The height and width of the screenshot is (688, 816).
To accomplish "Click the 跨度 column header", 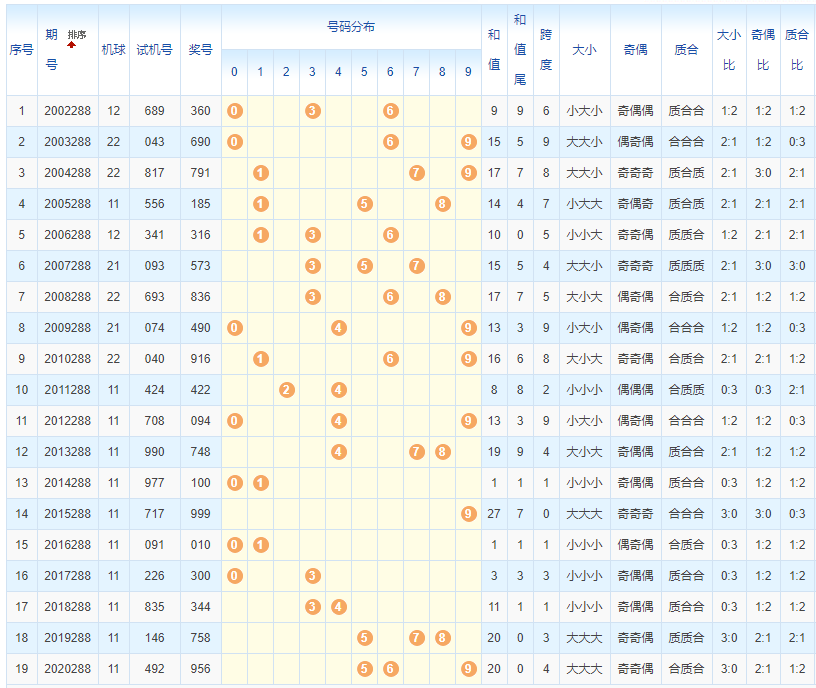I will coord(546,50).
